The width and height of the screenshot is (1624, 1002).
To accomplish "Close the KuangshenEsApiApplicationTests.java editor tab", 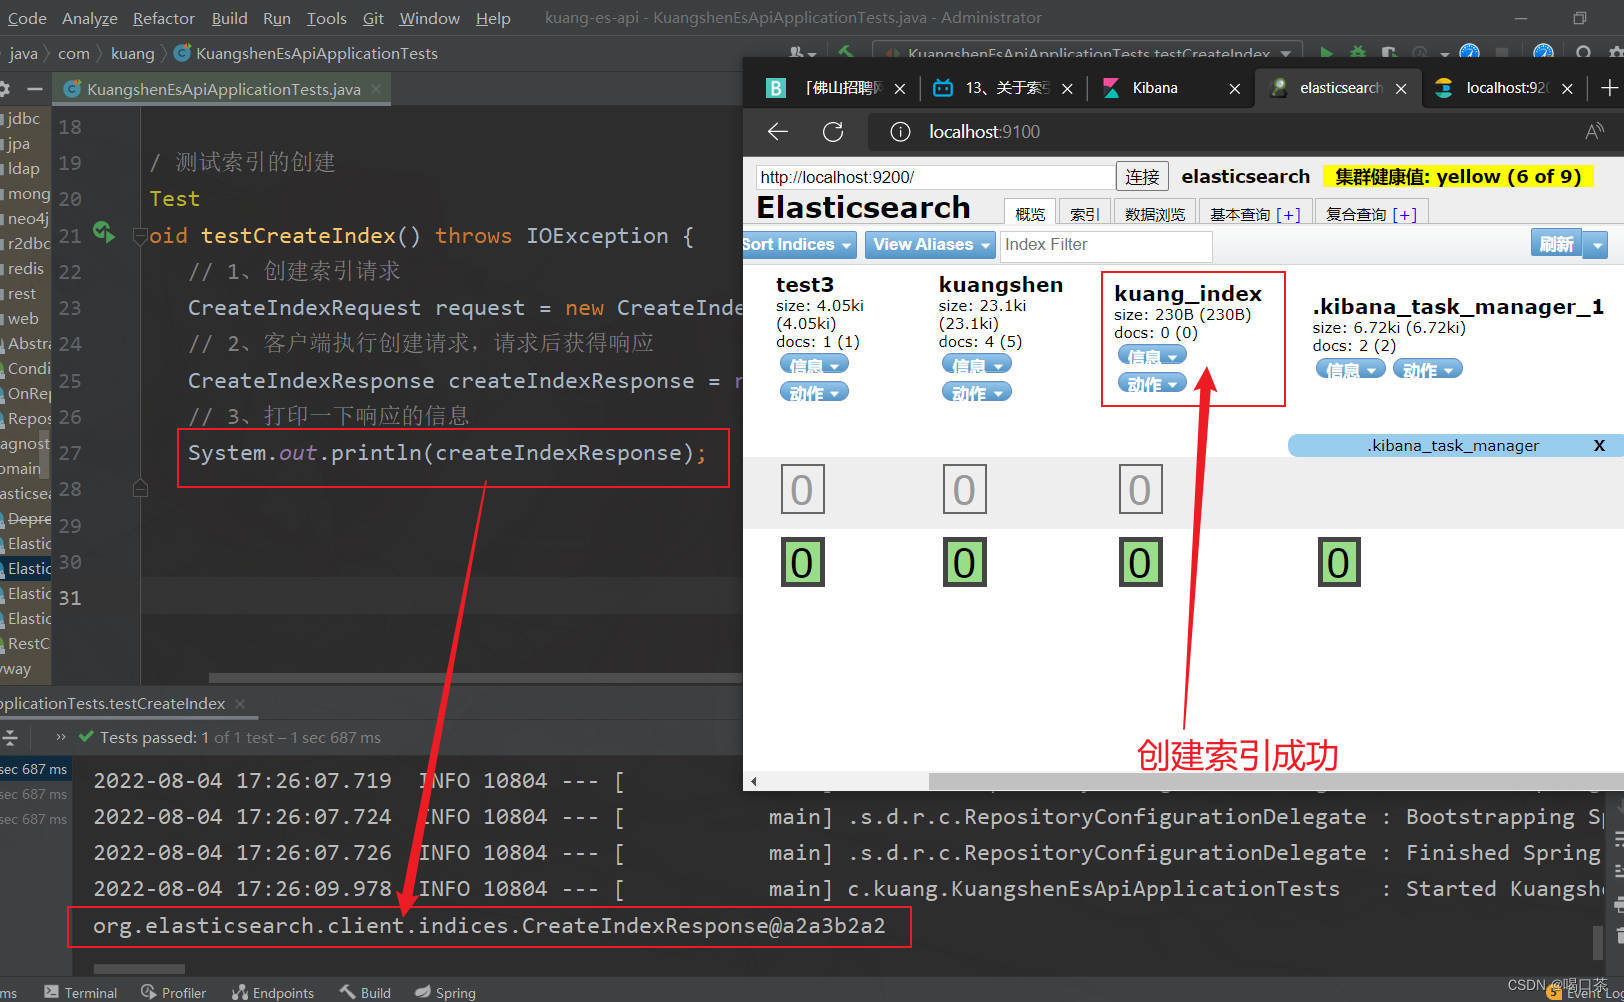I will (x=376, y=89).
